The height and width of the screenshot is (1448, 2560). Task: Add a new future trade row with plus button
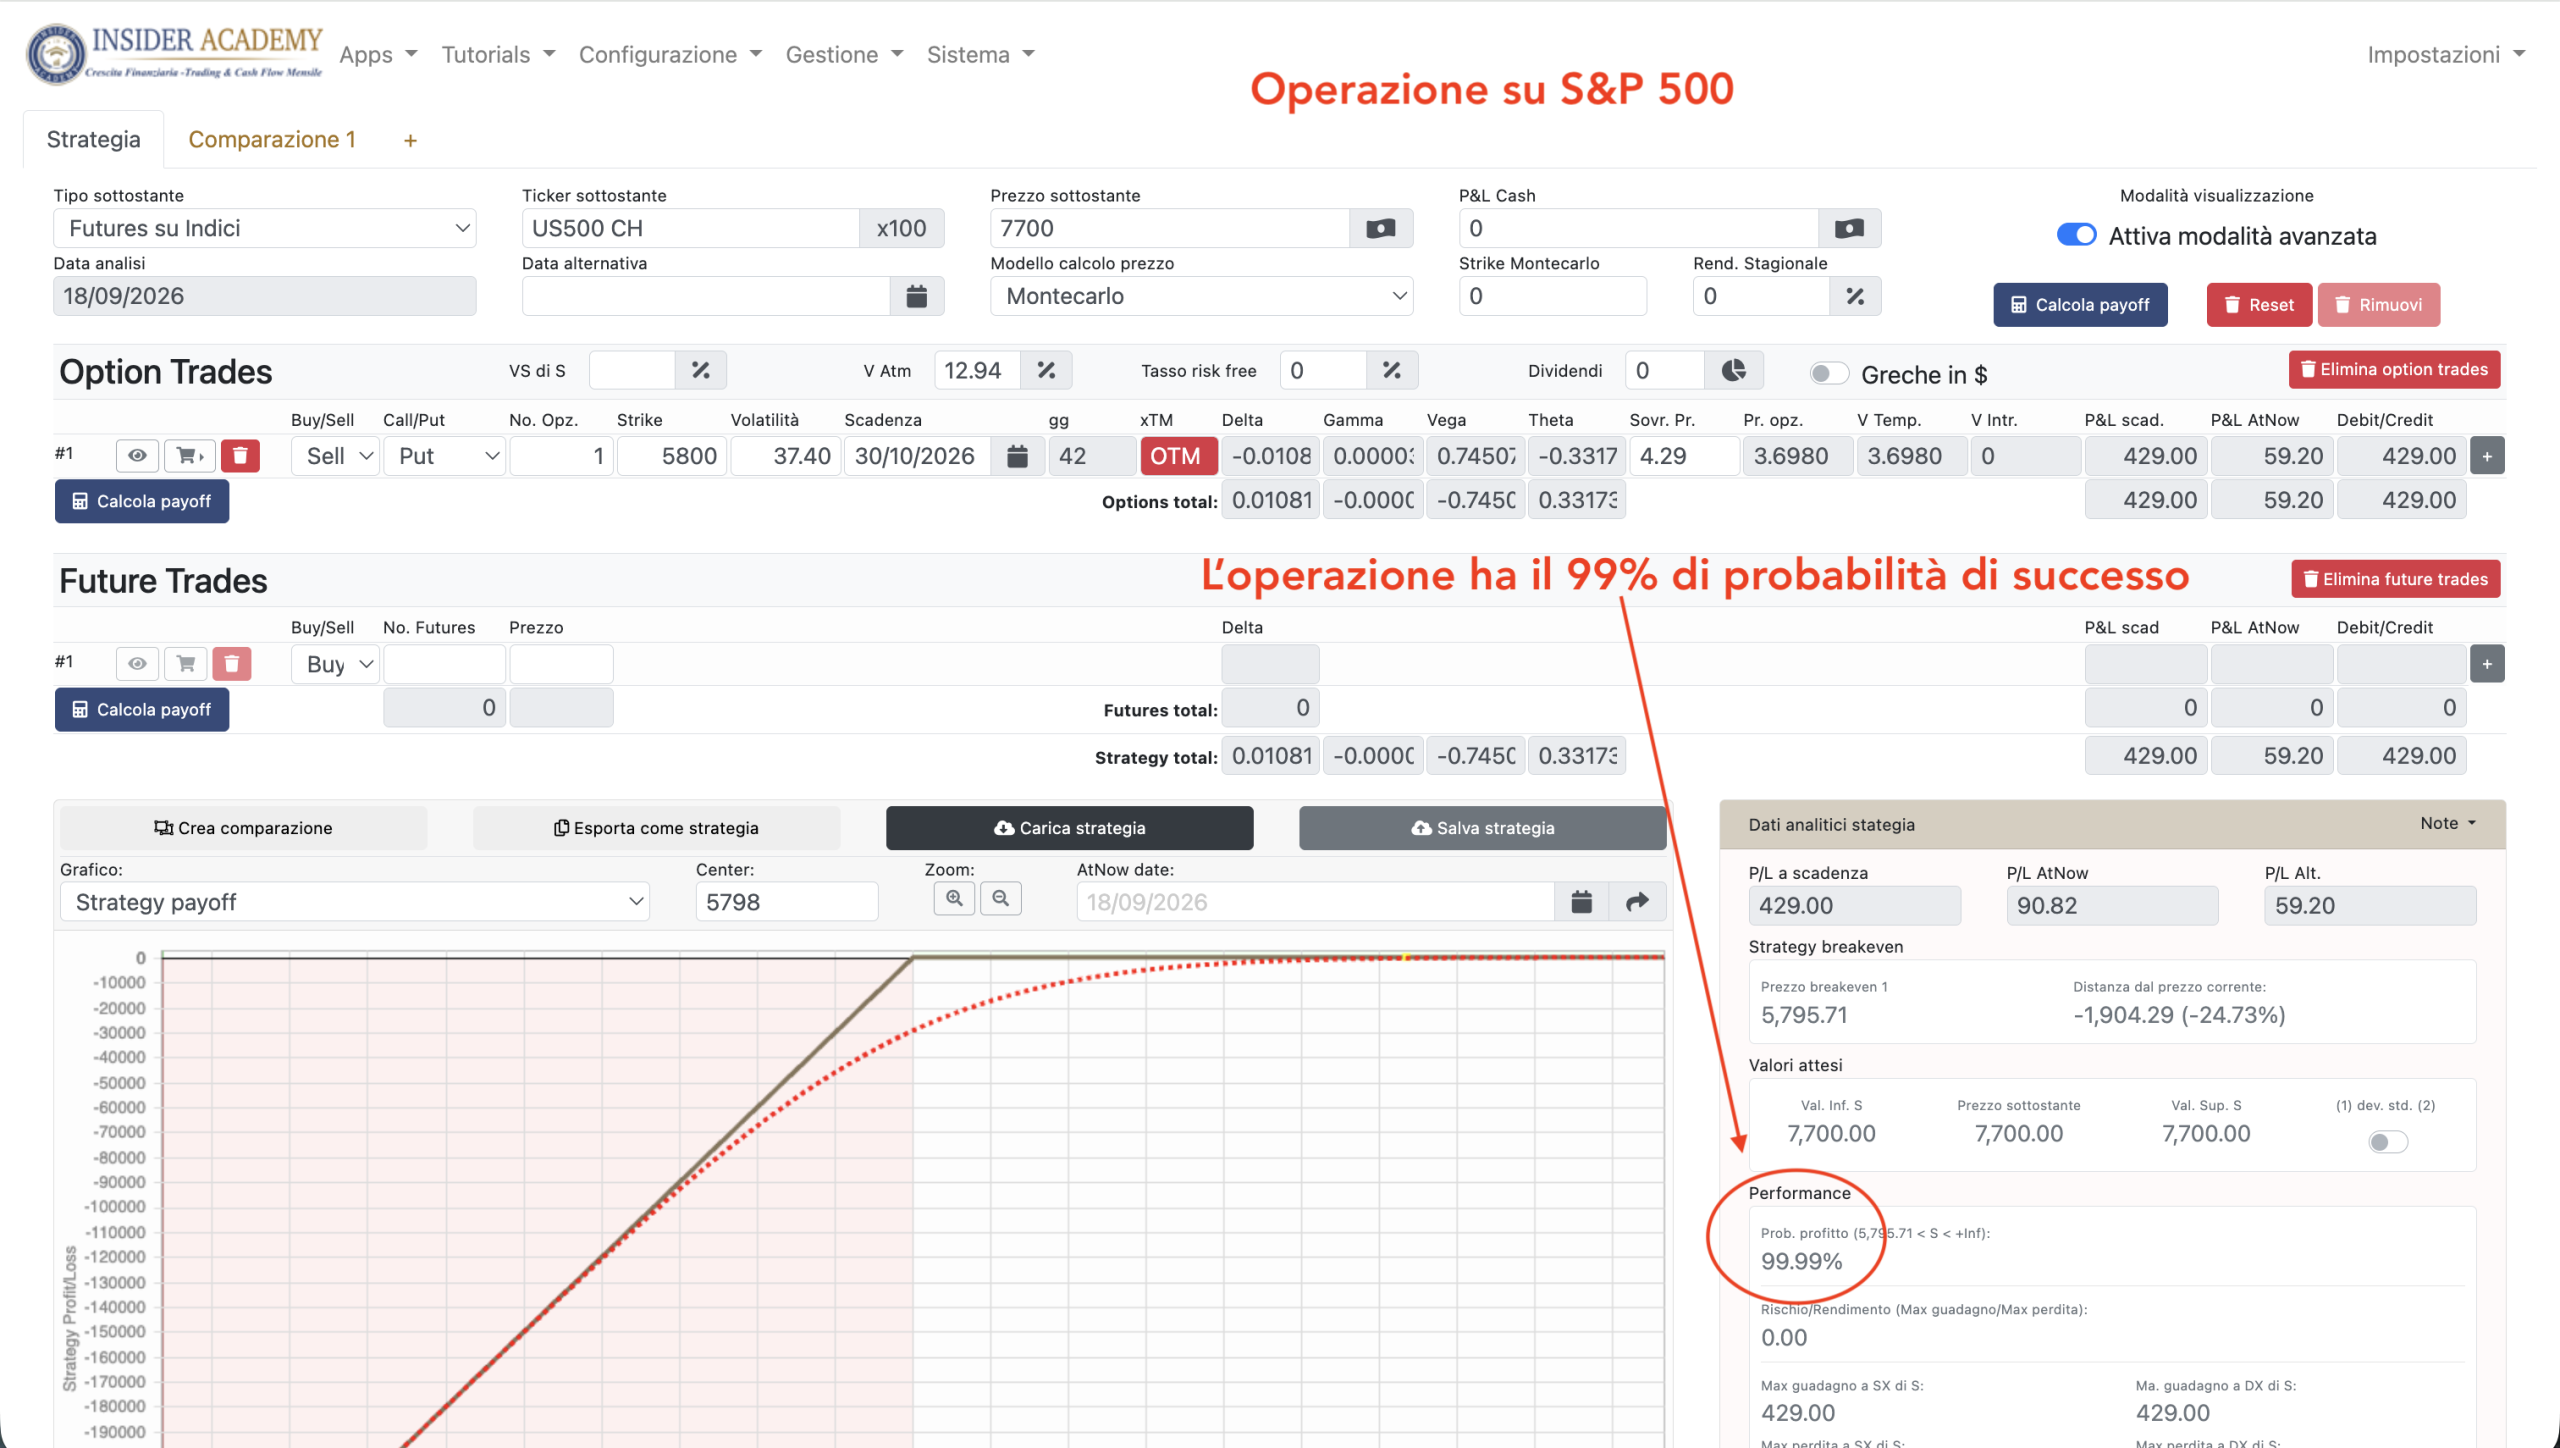pyautogui.click(x=2487, y=664)
